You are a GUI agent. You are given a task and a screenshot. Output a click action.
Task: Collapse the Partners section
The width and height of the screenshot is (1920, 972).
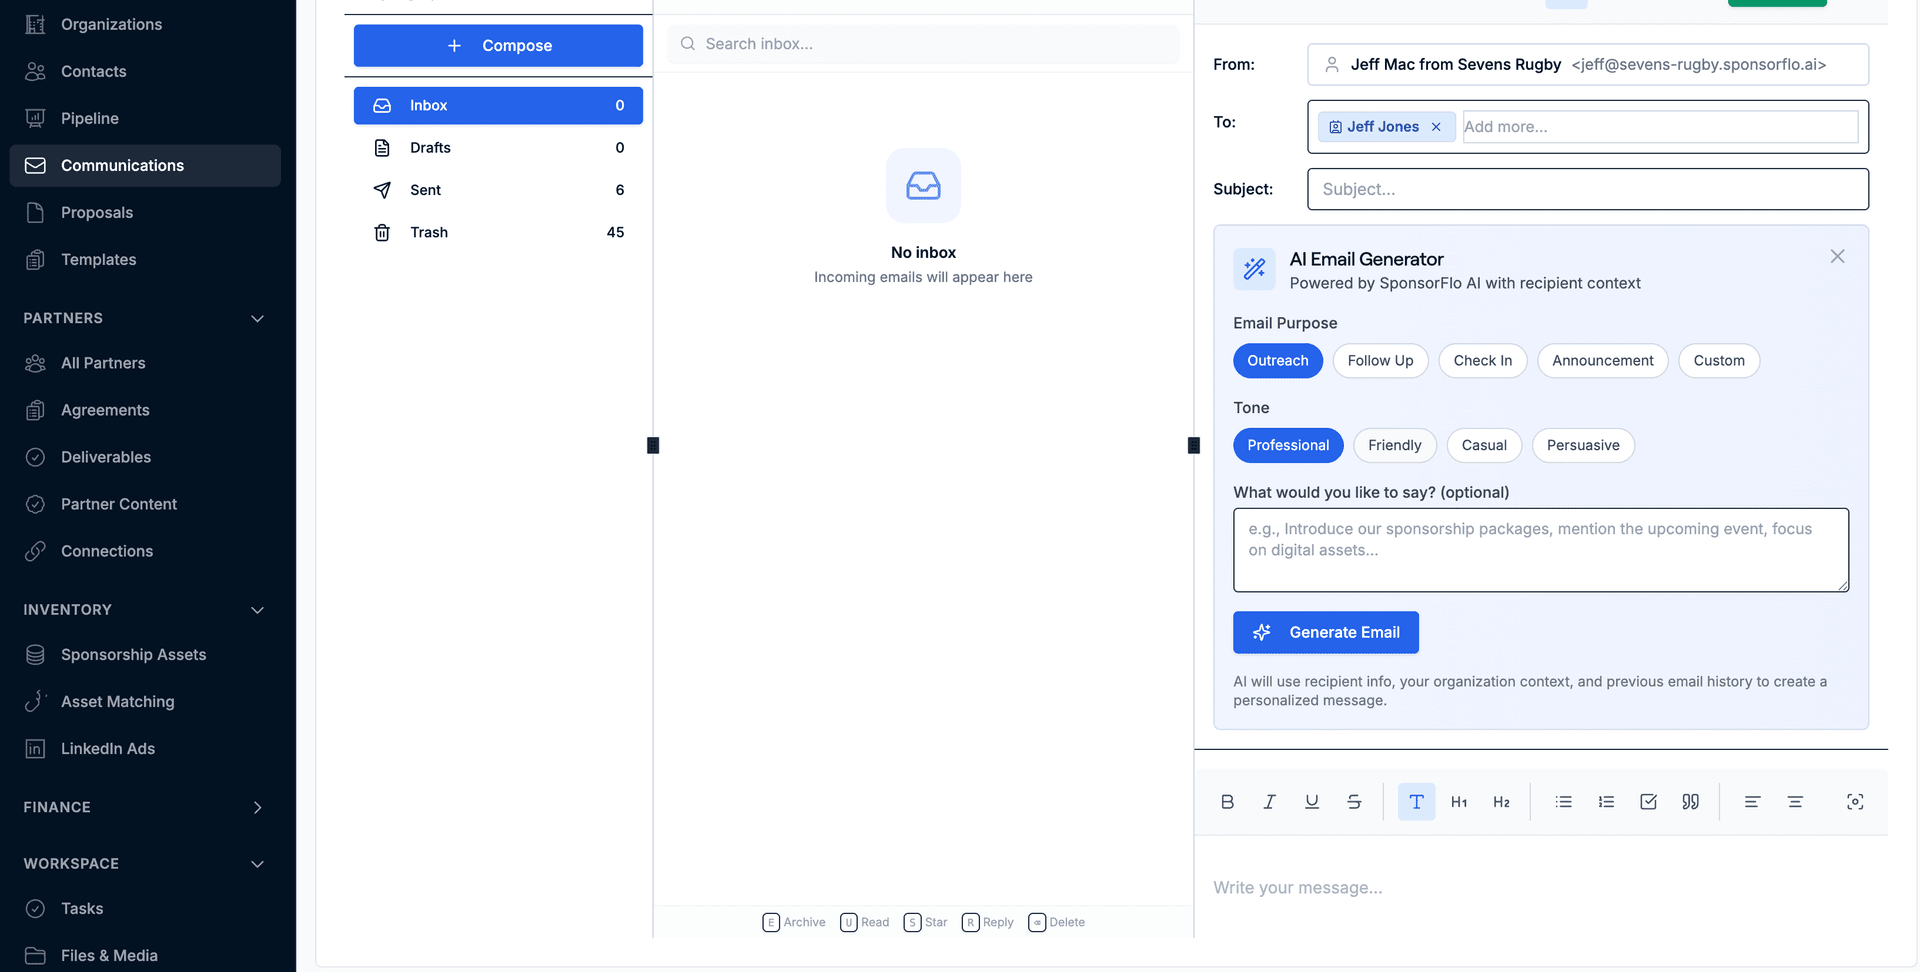click(257, 318)
